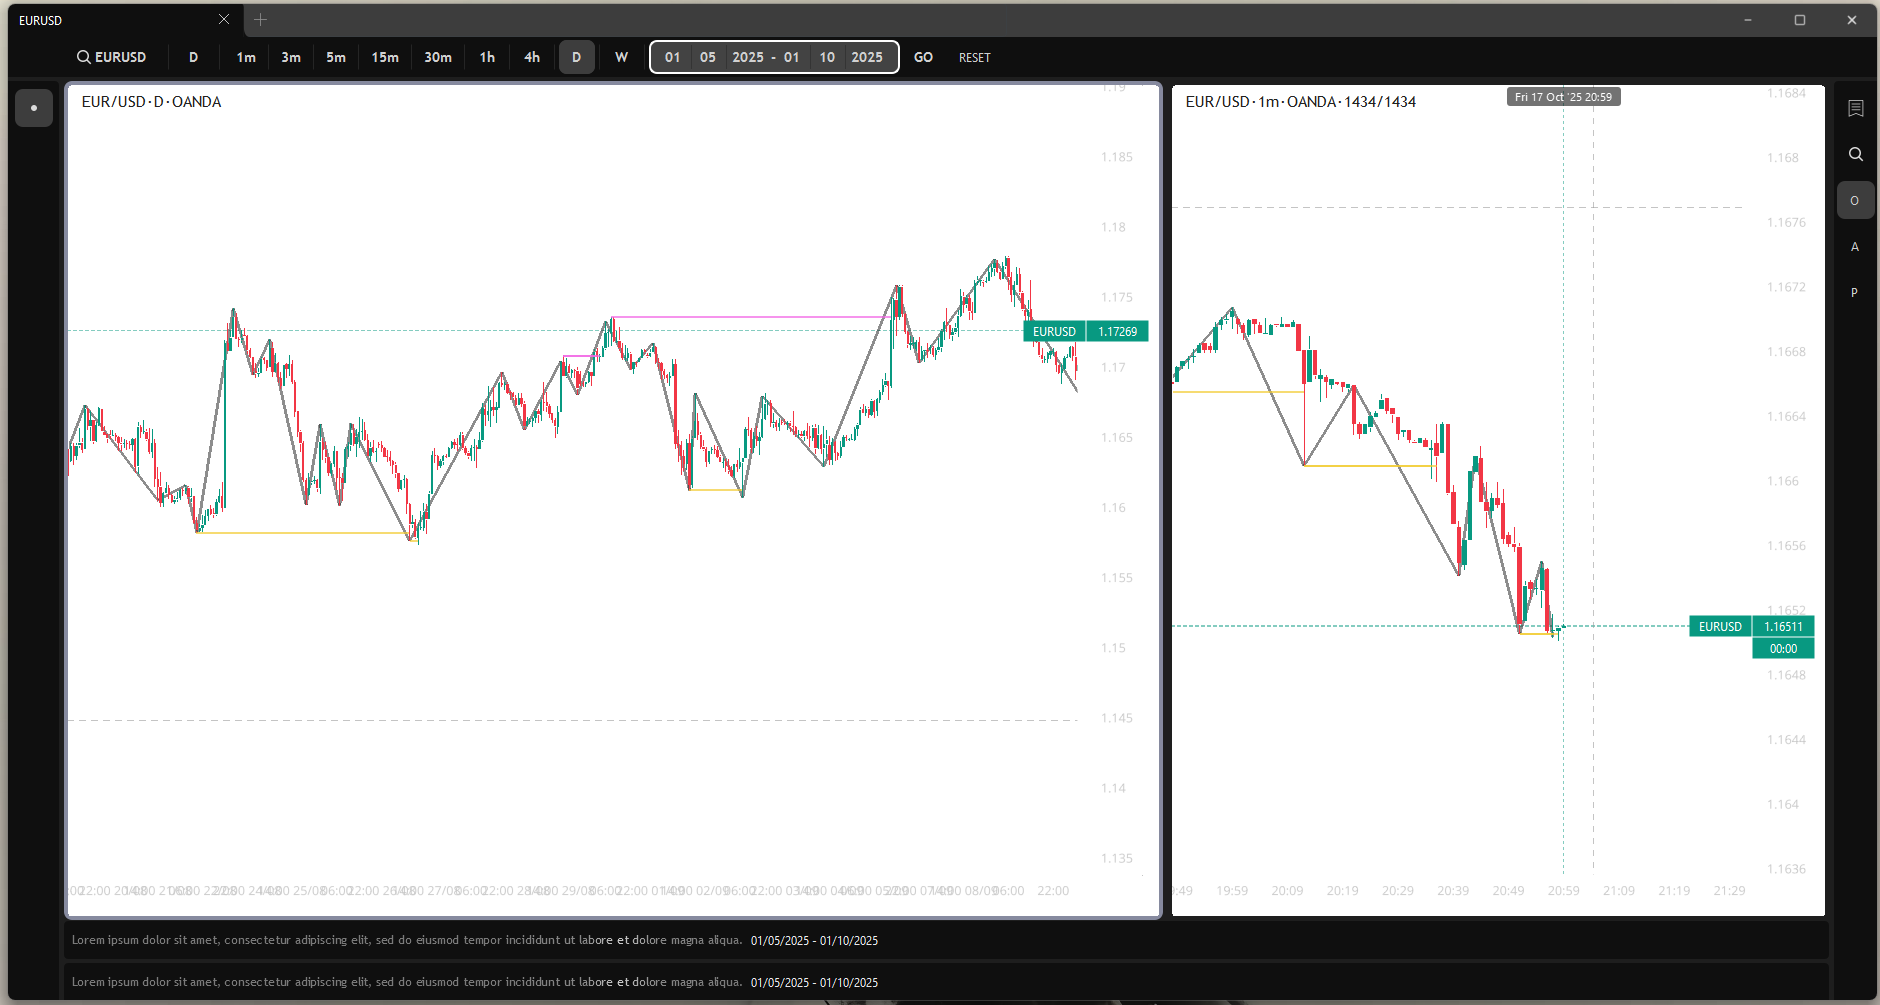1880x1005 pixels.
Task: Click the RESET button
Action: pyautogui.click(x=974, y=57)
